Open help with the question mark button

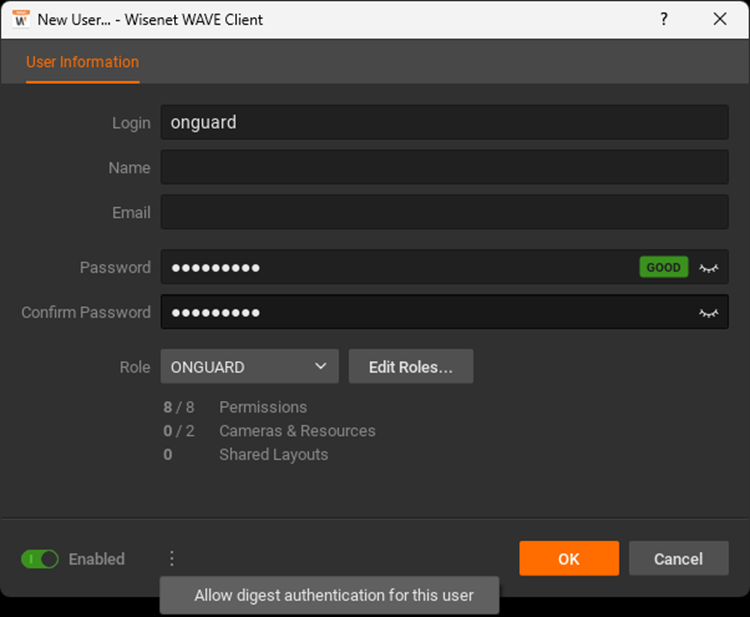tap(664, 19)
